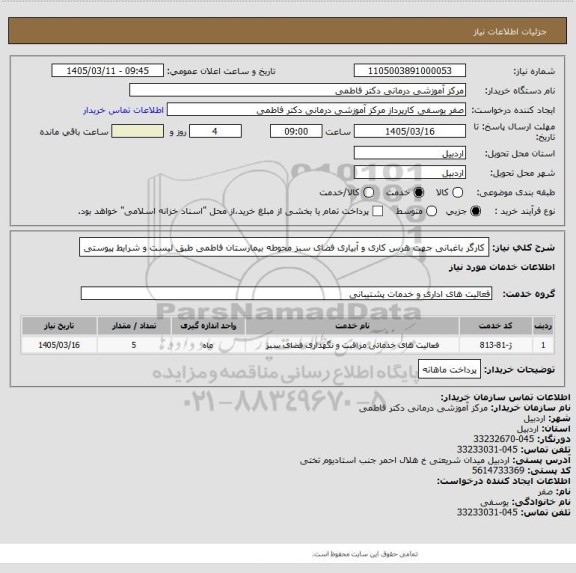Click the delivery city field اردبیل
The width and height of the screenshot is (576, 573).
(x=410, y=173)
